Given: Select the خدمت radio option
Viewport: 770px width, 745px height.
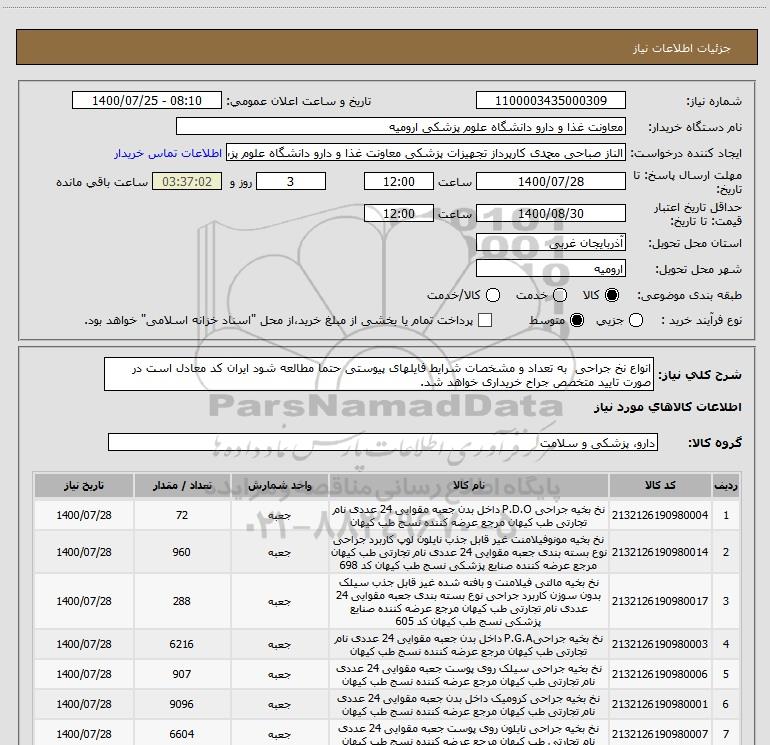Looking at the screenshot, I should click(560, 296).
